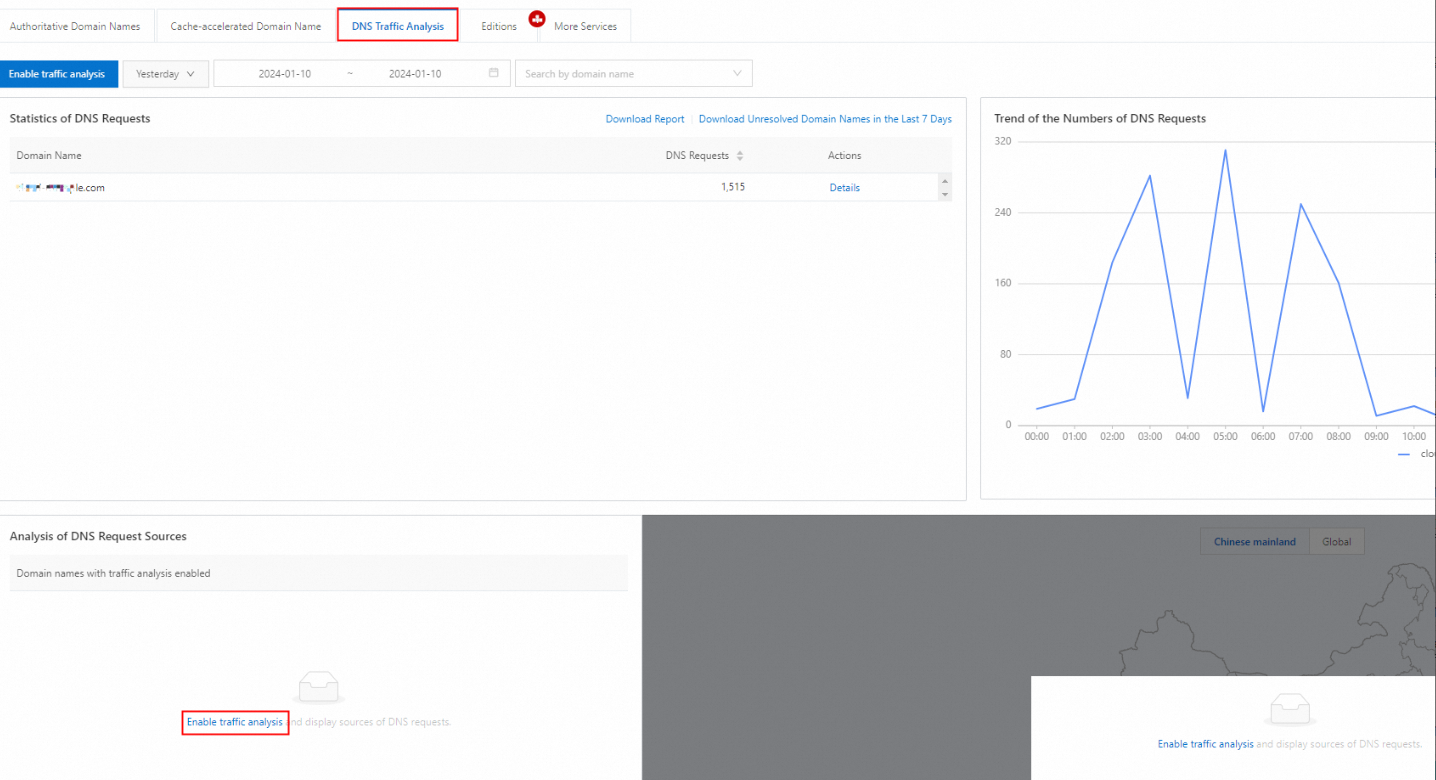Click the 00:00 label on the chart axis
This screenshot has height=780, width=1436.
[1037, 437]
